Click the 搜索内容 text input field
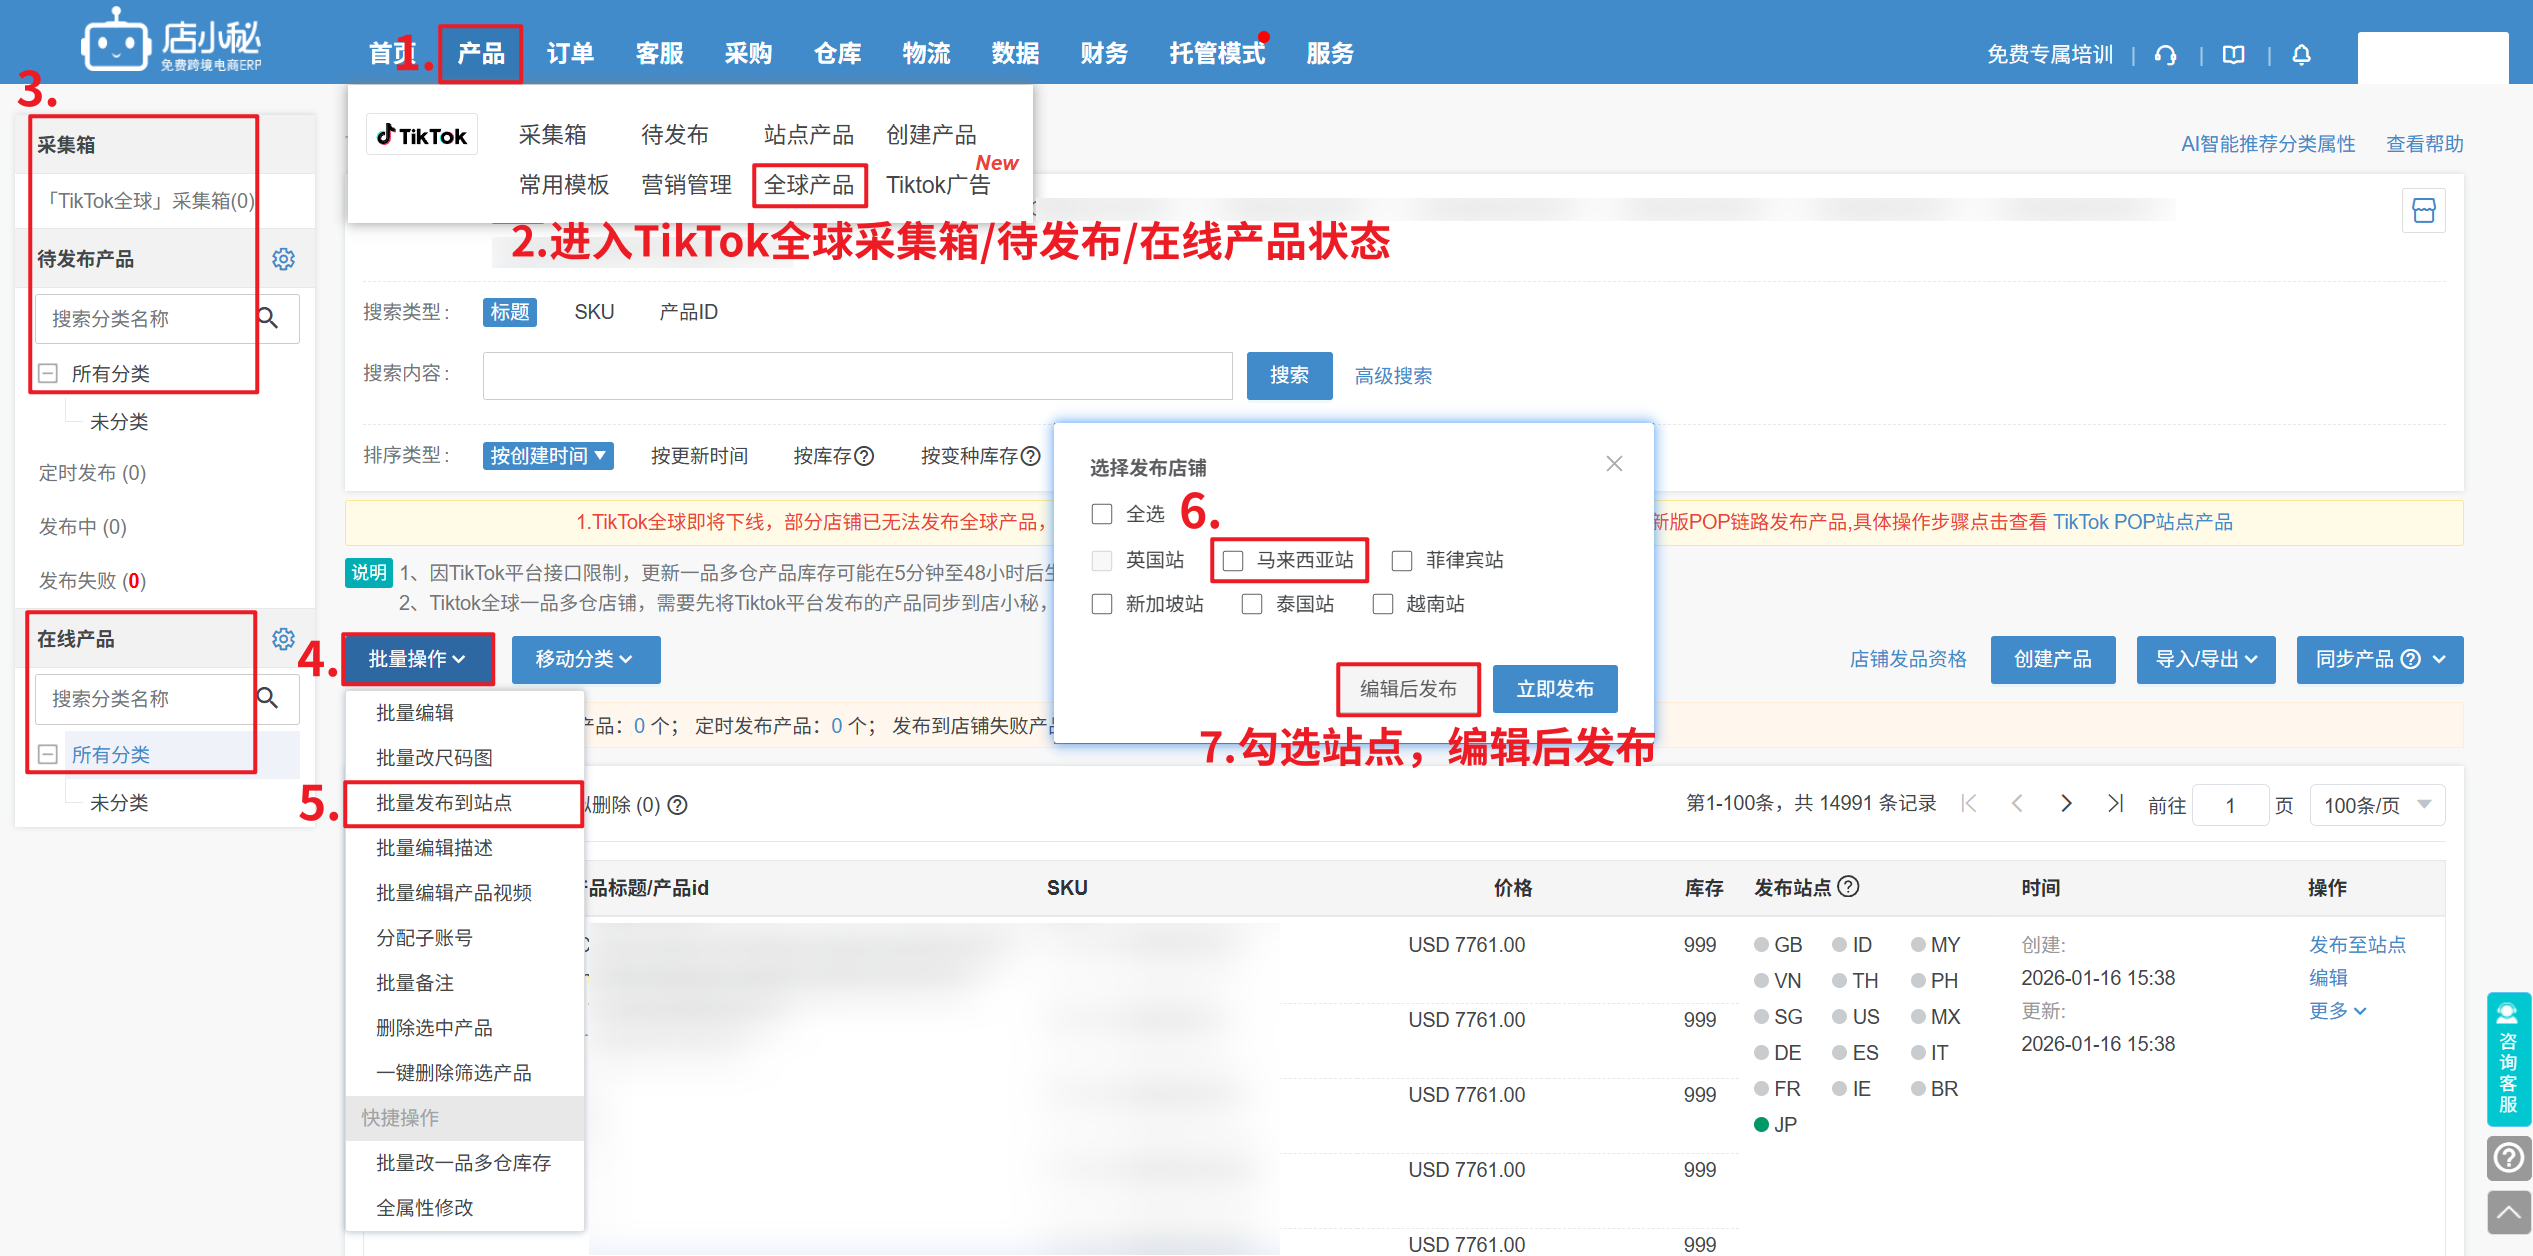This screenshot has width=2533, height=1256. point(857,376)
